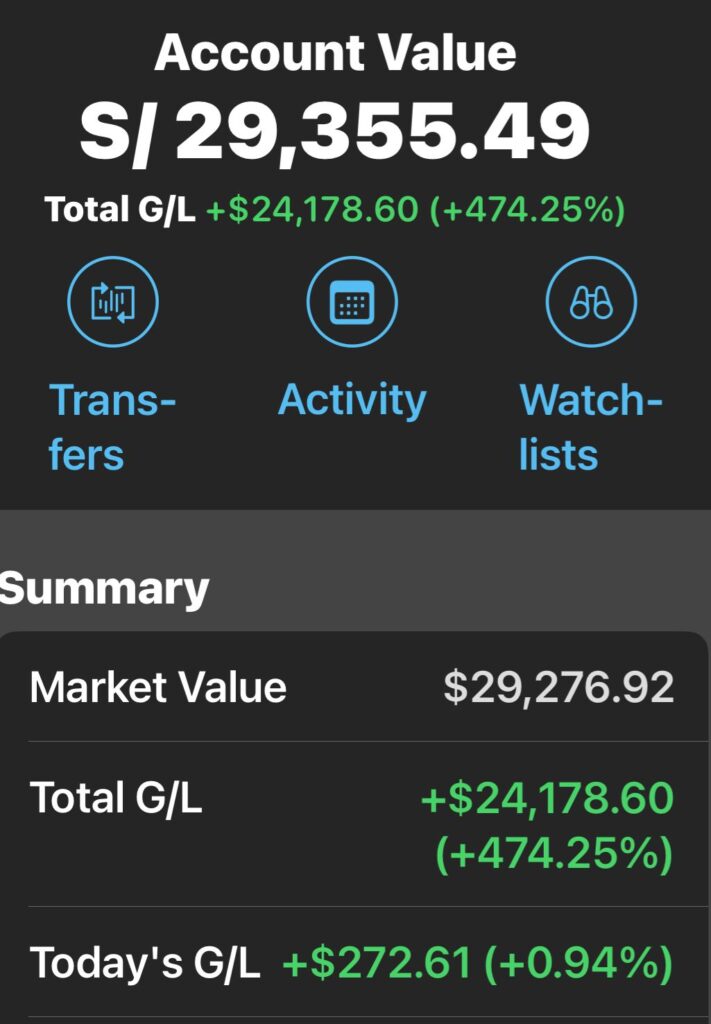Open the Today's G/L row label
The image size is (711, 1024).
point(145,963)
